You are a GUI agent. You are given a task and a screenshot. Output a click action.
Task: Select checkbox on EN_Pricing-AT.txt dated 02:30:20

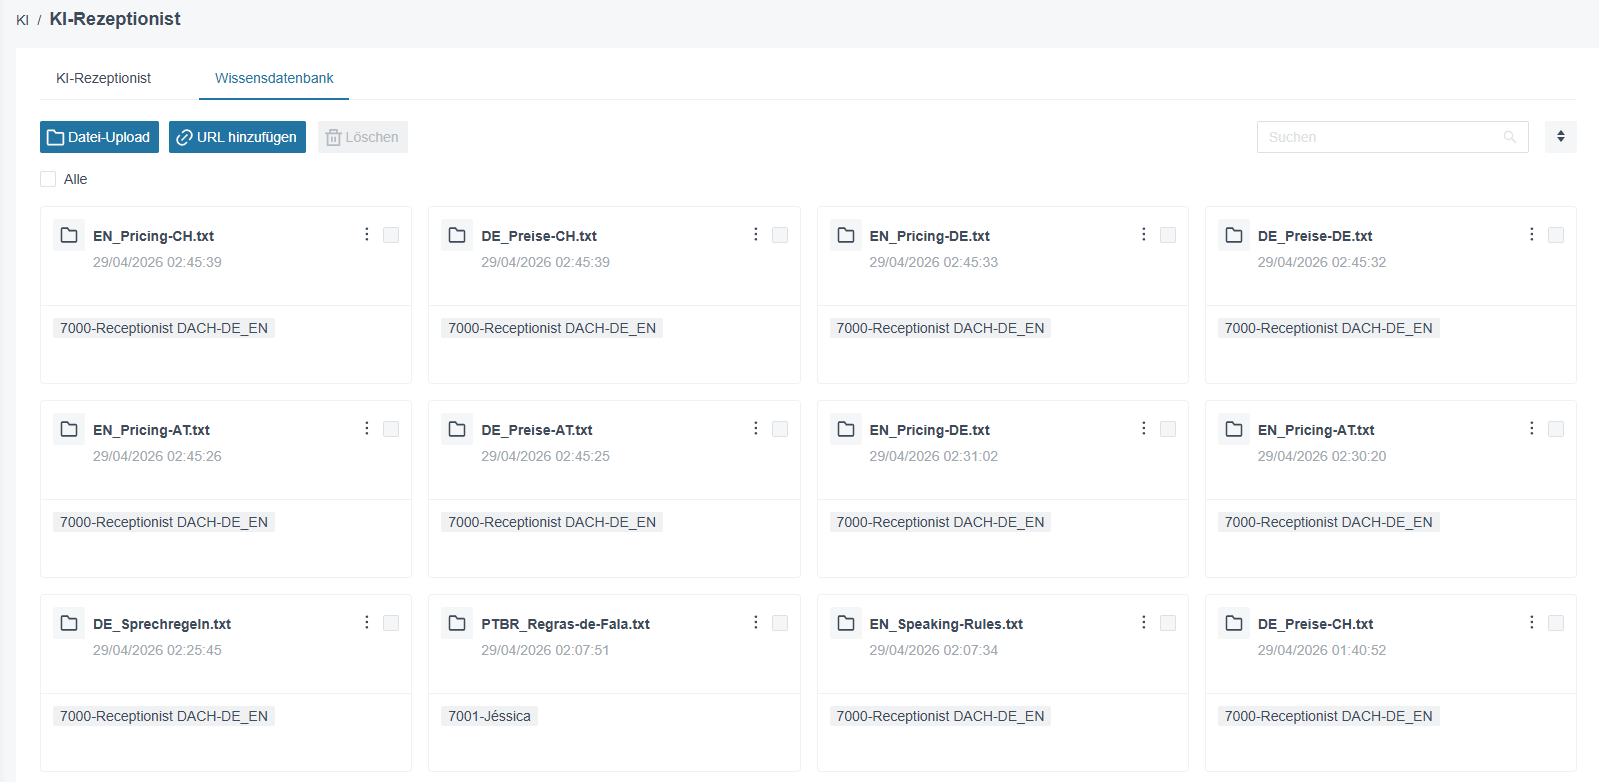(x=1556, y=429)
